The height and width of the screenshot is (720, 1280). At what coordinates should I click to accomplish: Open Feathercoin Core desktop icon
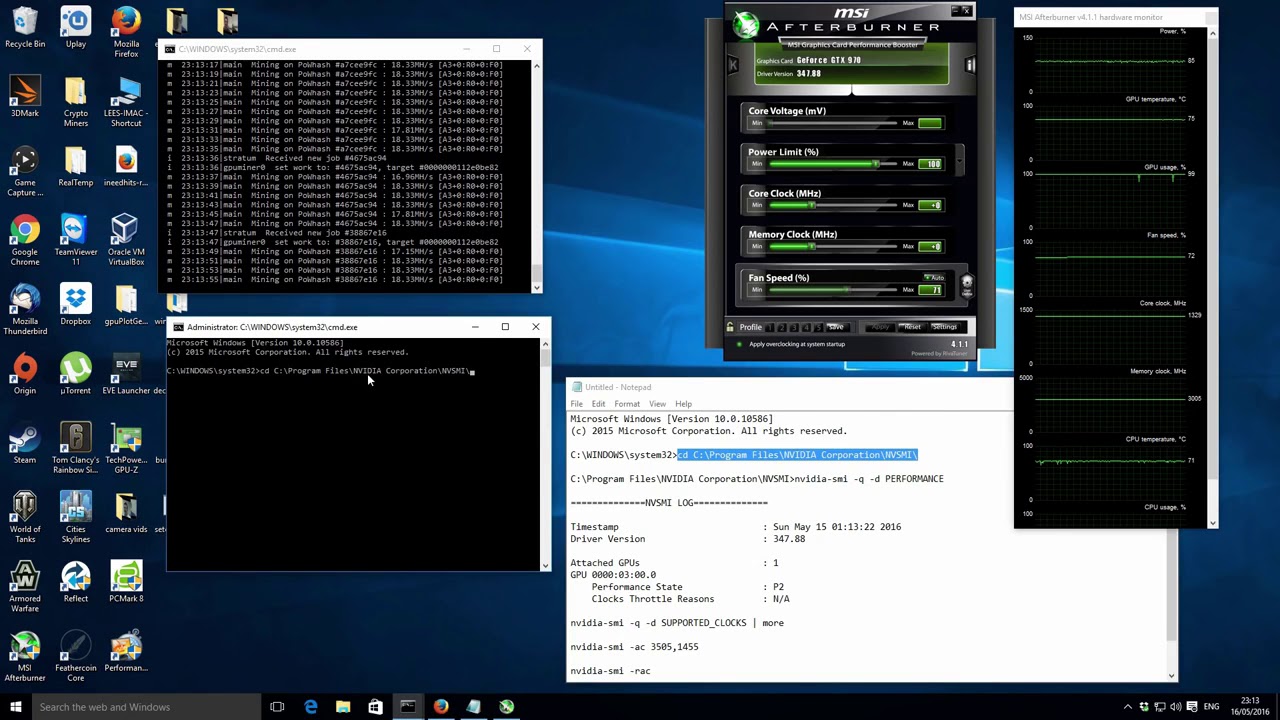75,656
